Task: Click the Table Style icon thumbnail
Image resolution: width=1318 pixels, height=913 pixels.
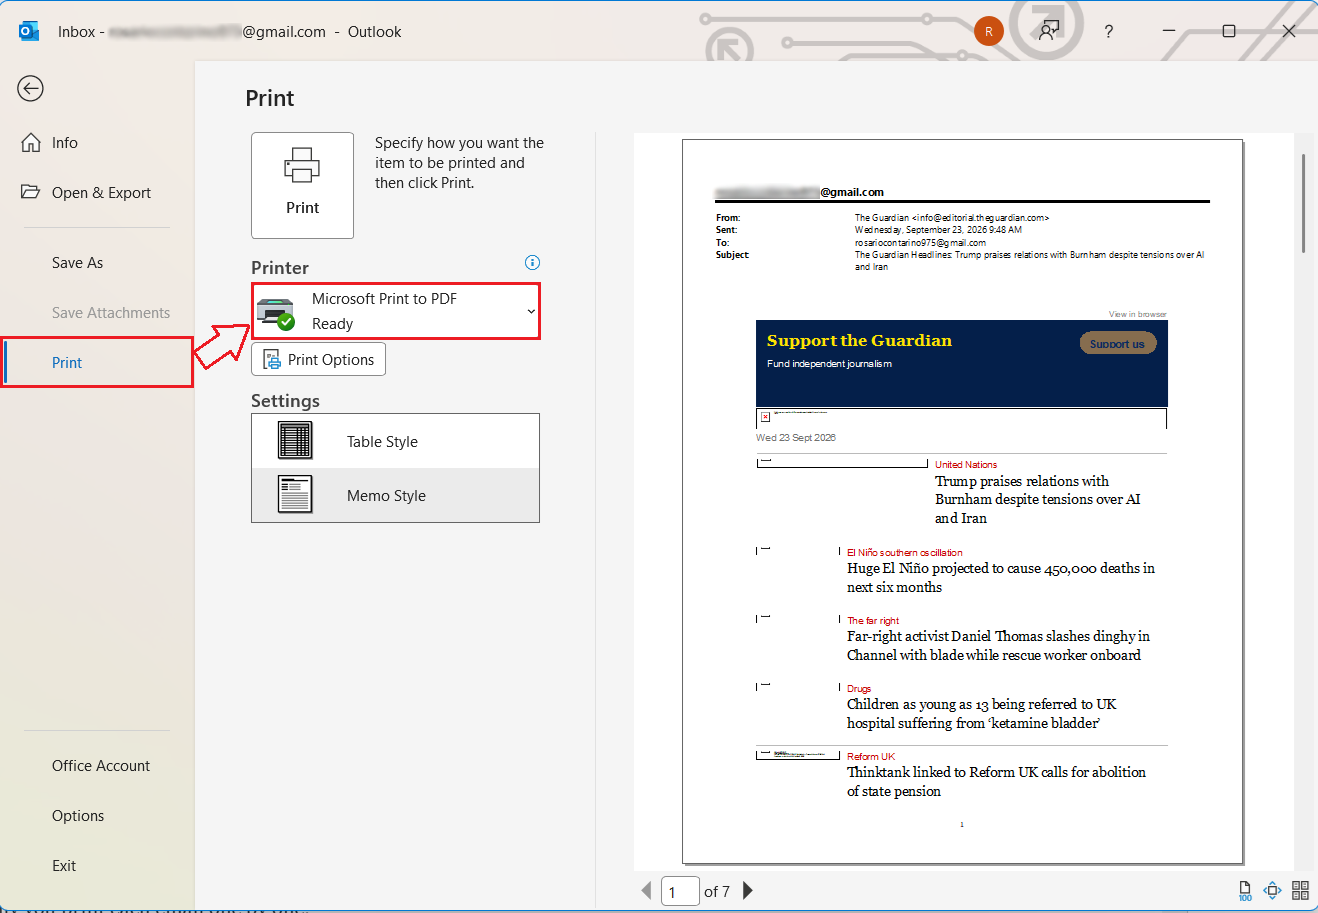Action: coord(295,440)
